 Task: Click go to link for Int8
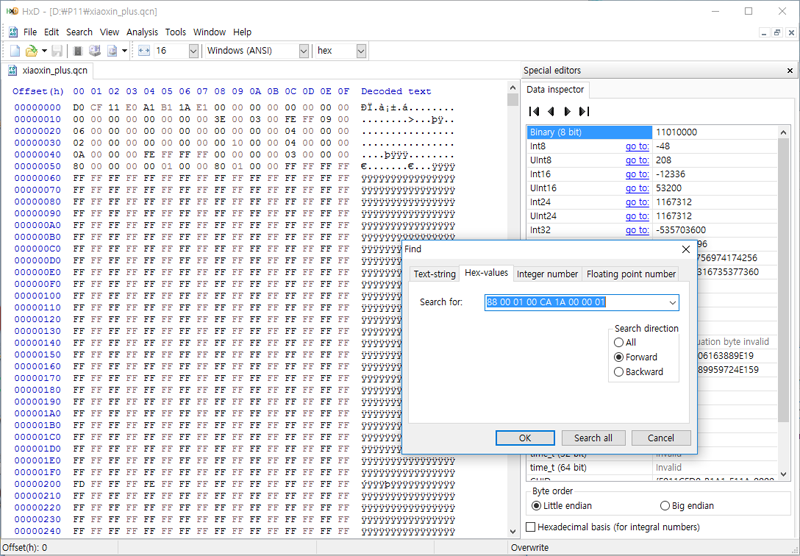point(637,146)
